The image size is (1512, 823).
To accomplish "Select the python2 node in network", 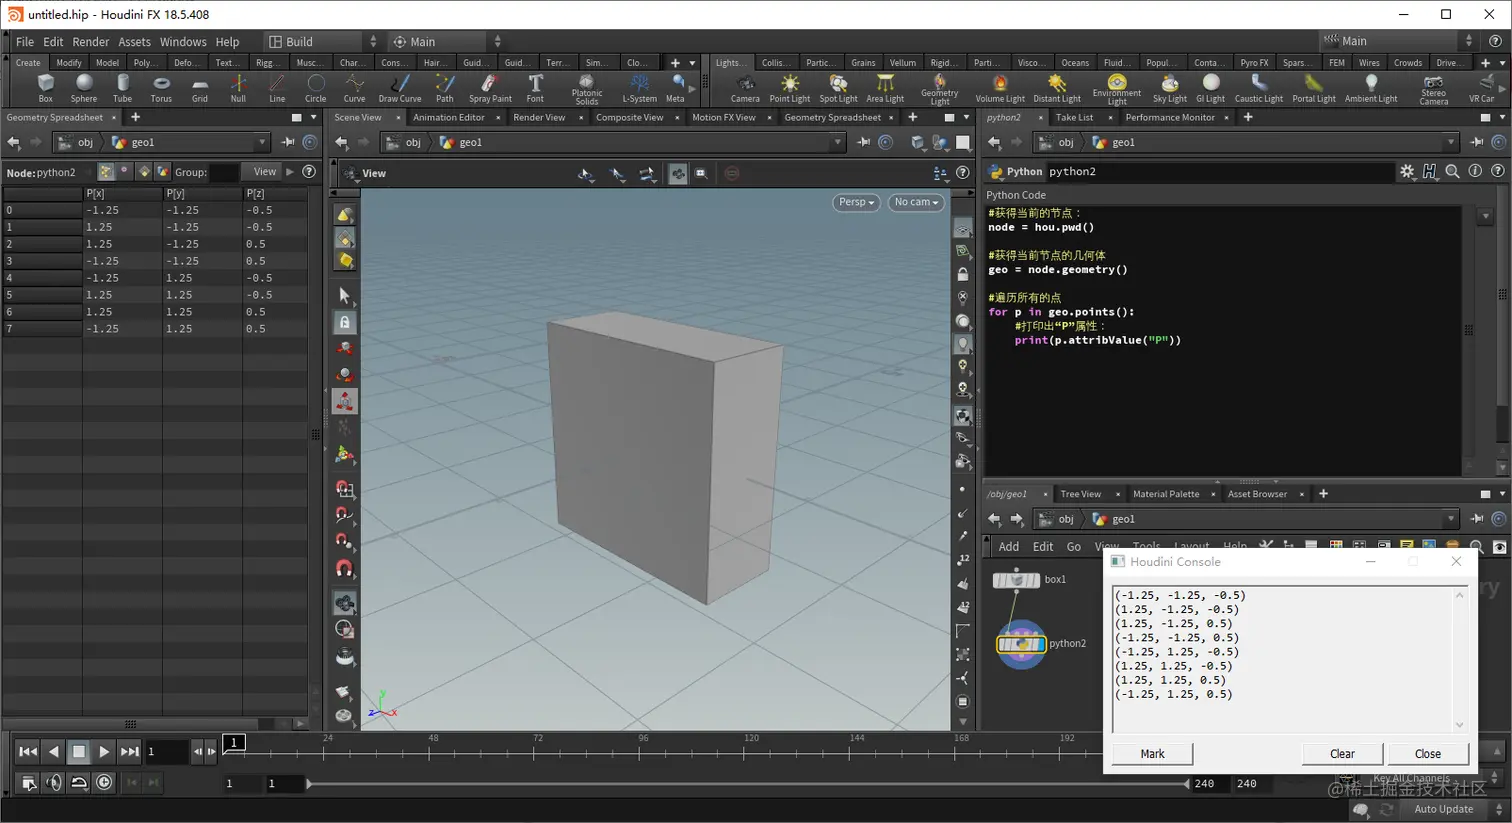I will tap(1021, 644).
